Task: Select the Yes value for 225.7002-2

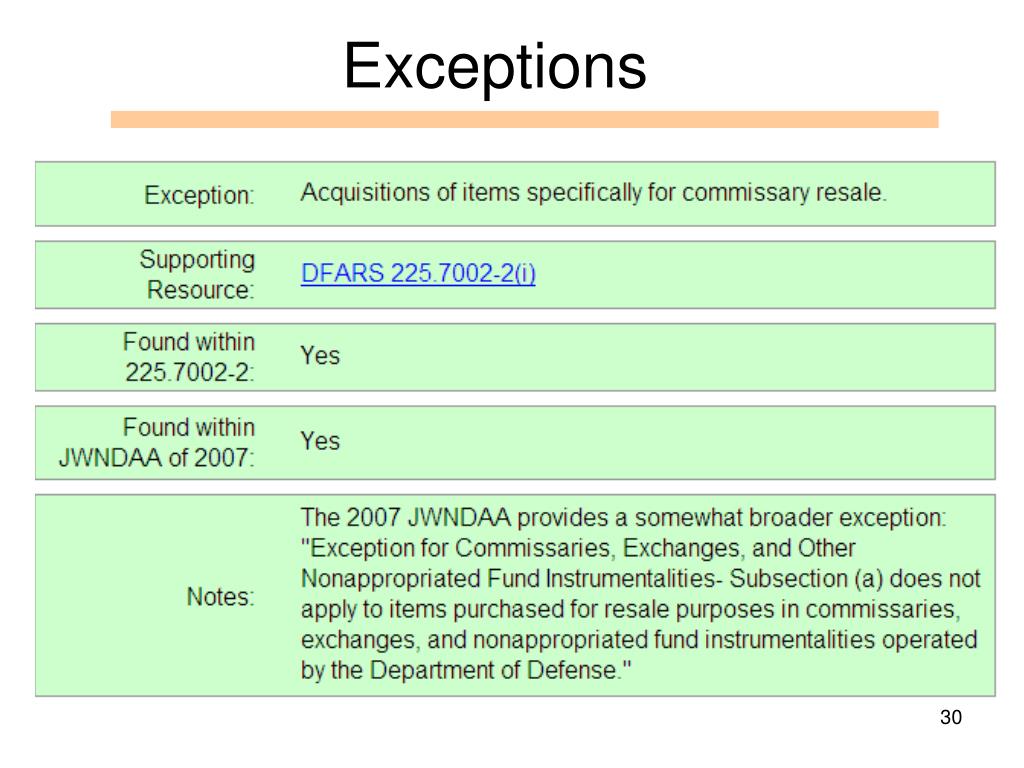Action: 320,356
